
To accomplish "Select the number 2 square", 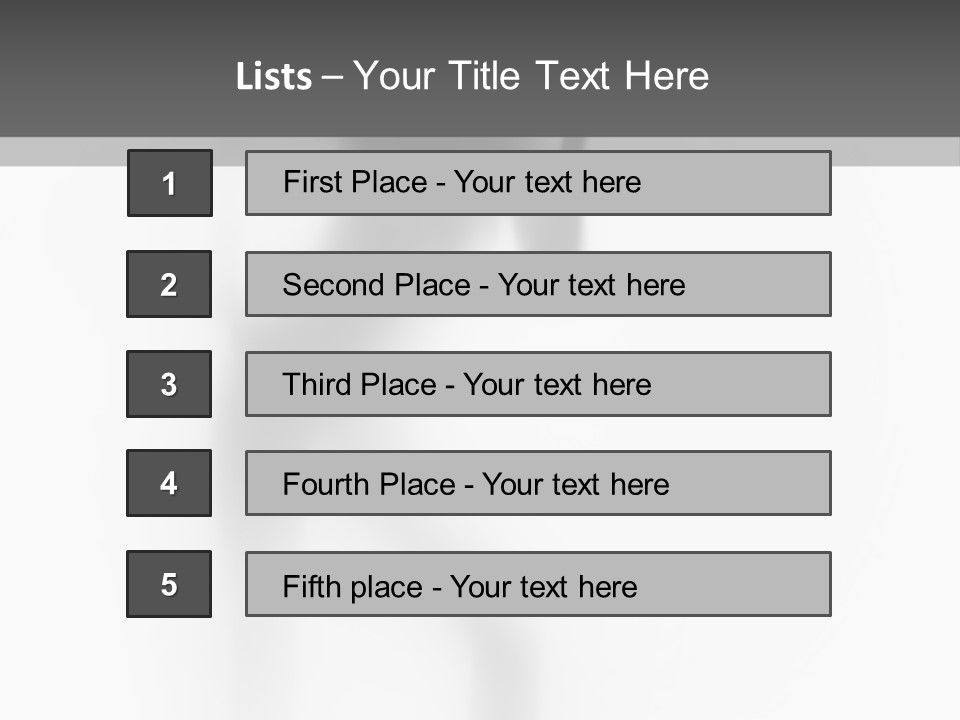I will click(x=169, y=284).
